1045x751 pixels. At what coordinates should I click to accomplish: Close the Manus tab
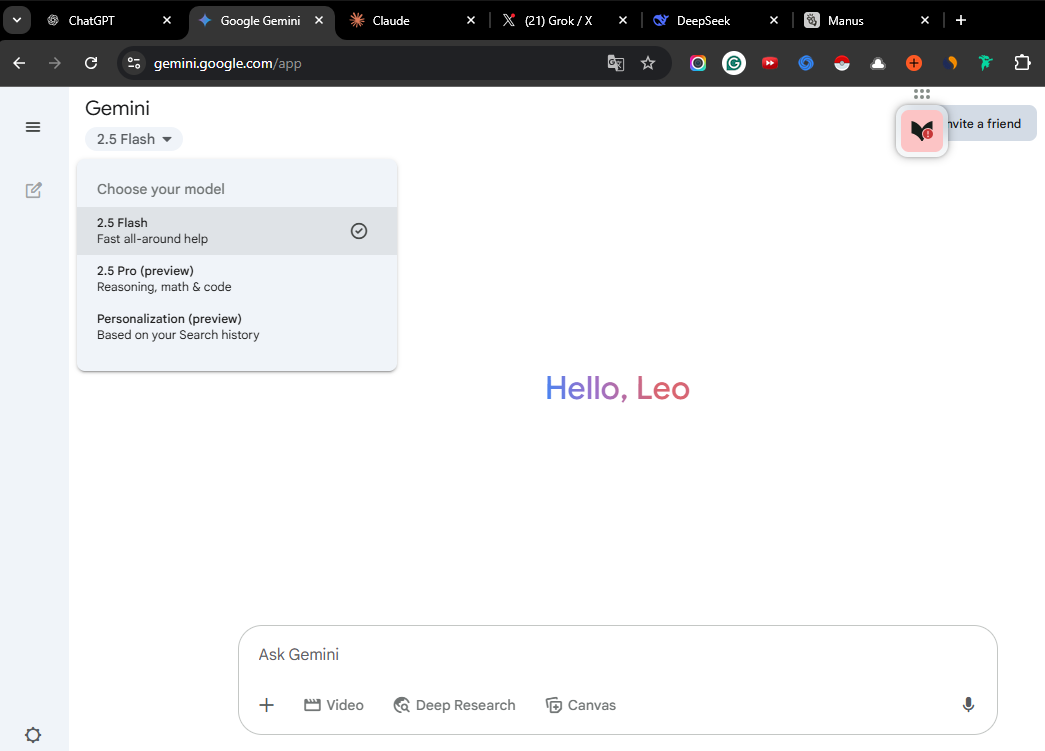pyautogui.click(x=924, y=21)
